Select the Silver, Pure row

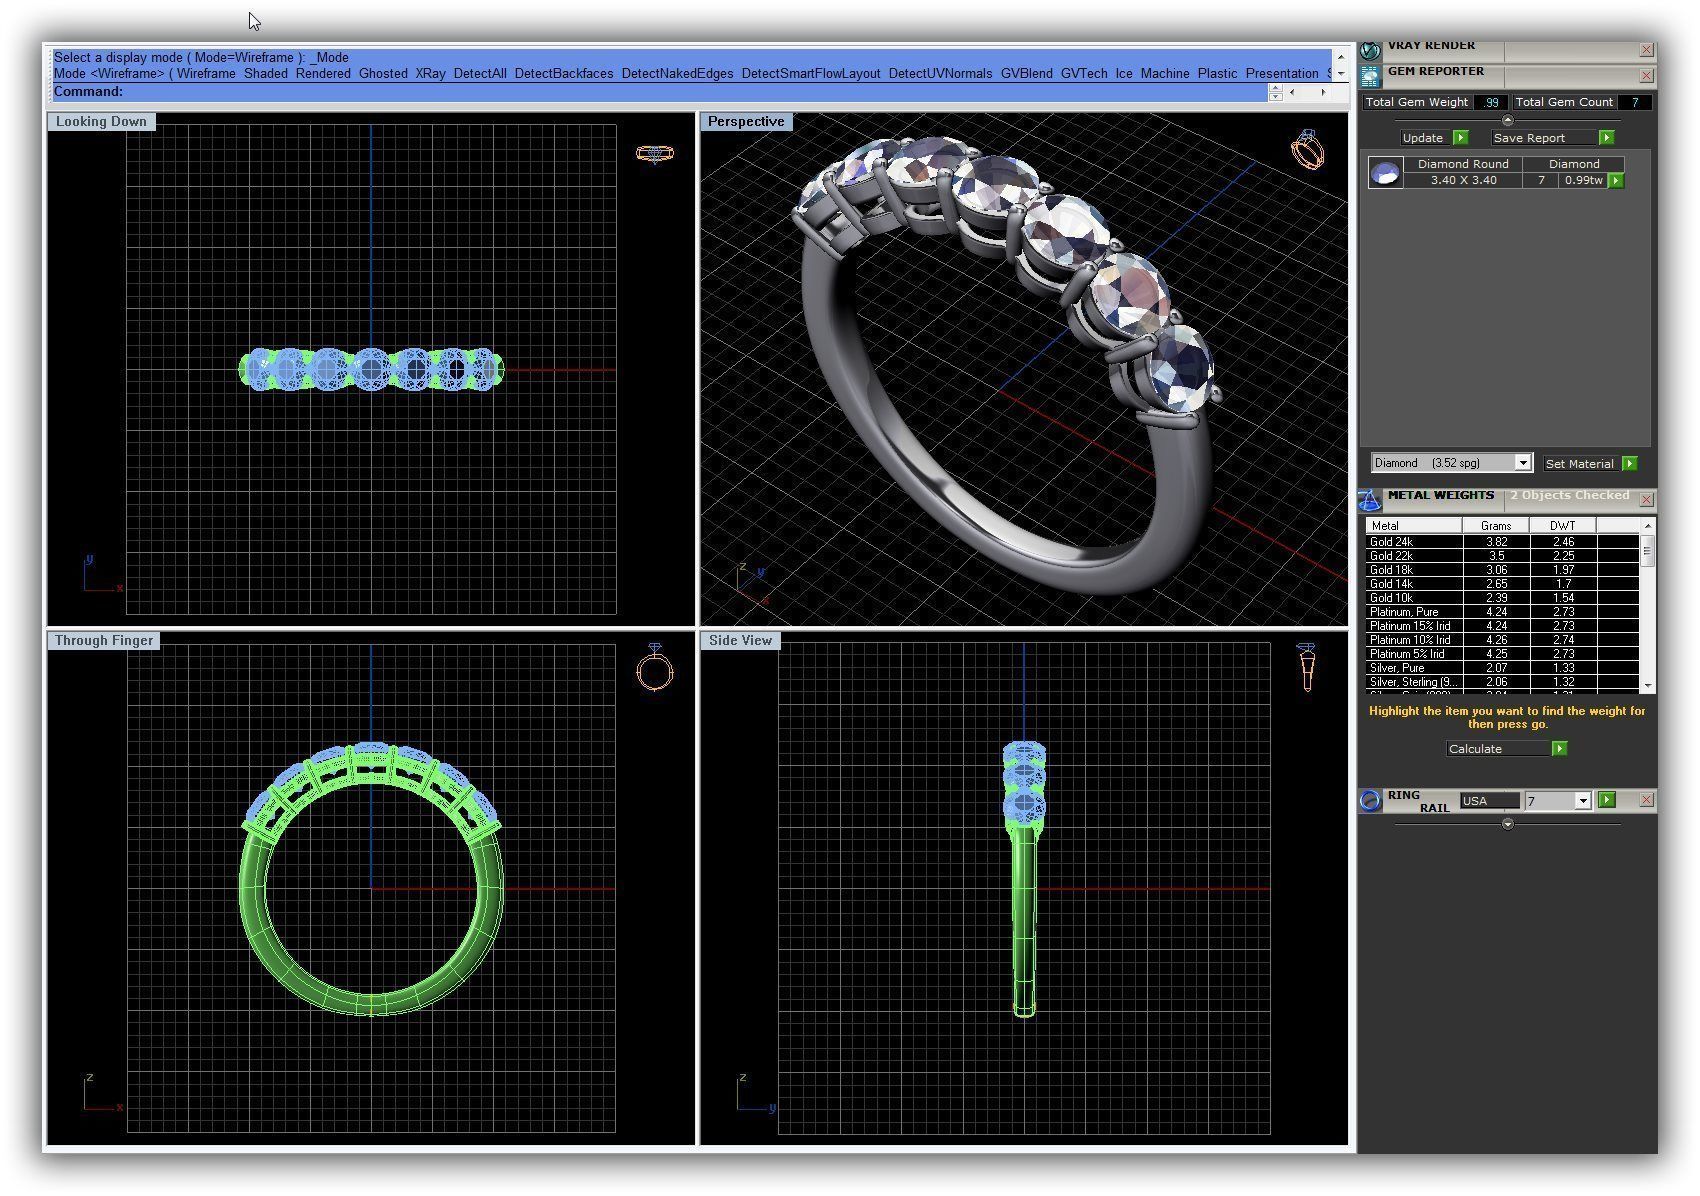[x=1502, y=668]
